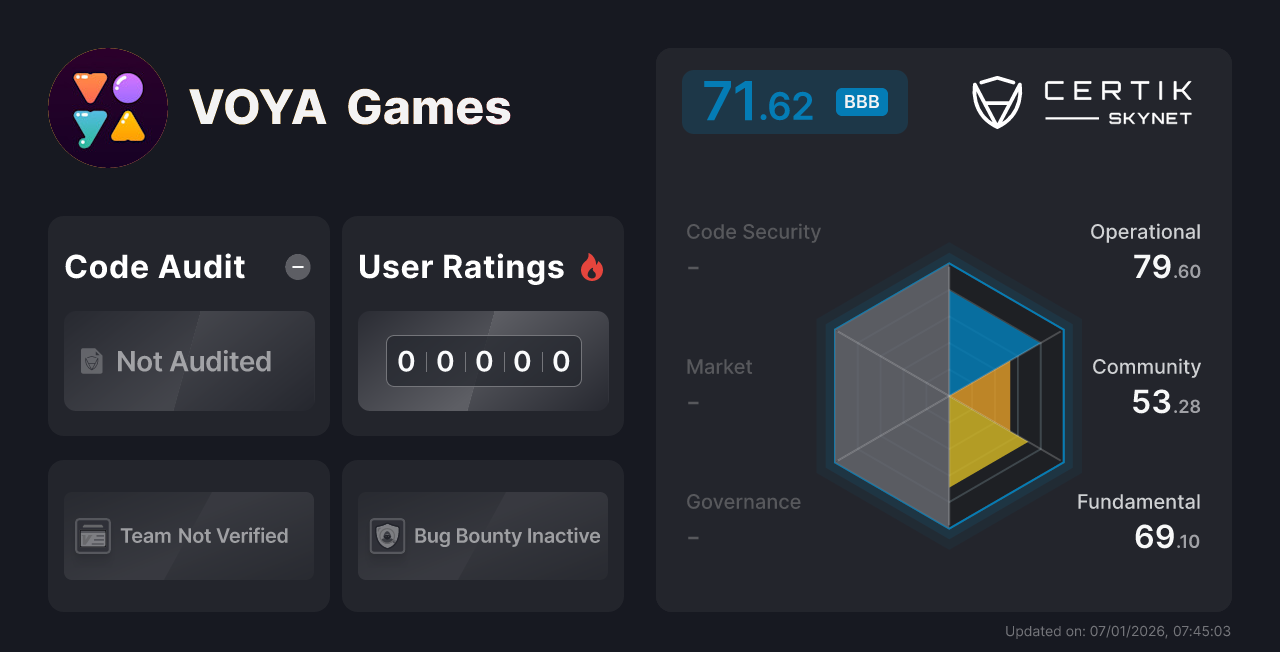The width and height of the screenshot is (1280, 652).
Task: Click the VOYA Games circular logo icon
Action: point(107,107)
